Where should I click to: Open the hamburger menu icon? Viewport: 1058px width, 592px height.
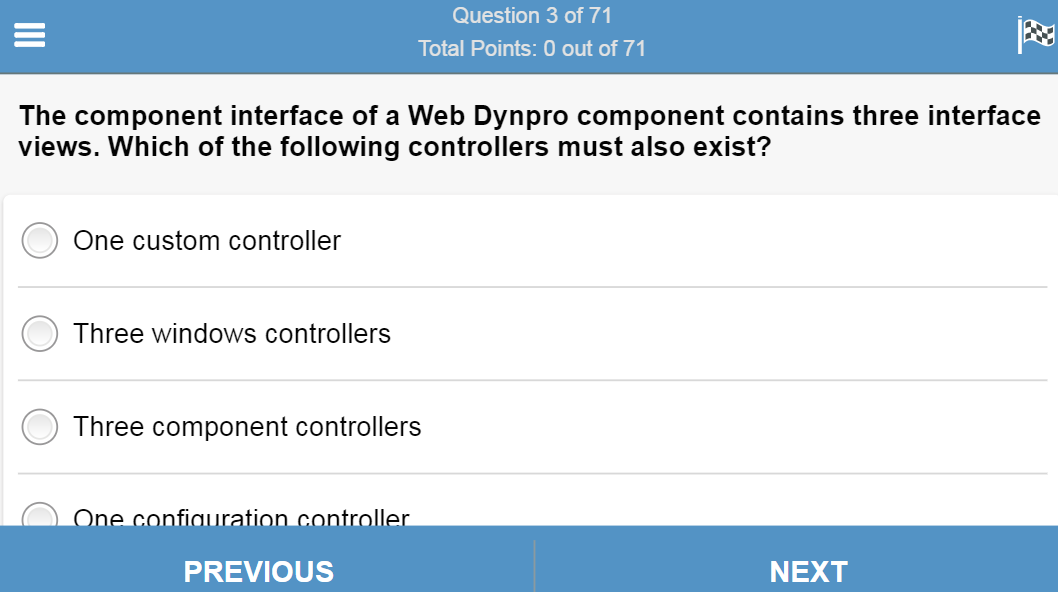click(30, 35)
